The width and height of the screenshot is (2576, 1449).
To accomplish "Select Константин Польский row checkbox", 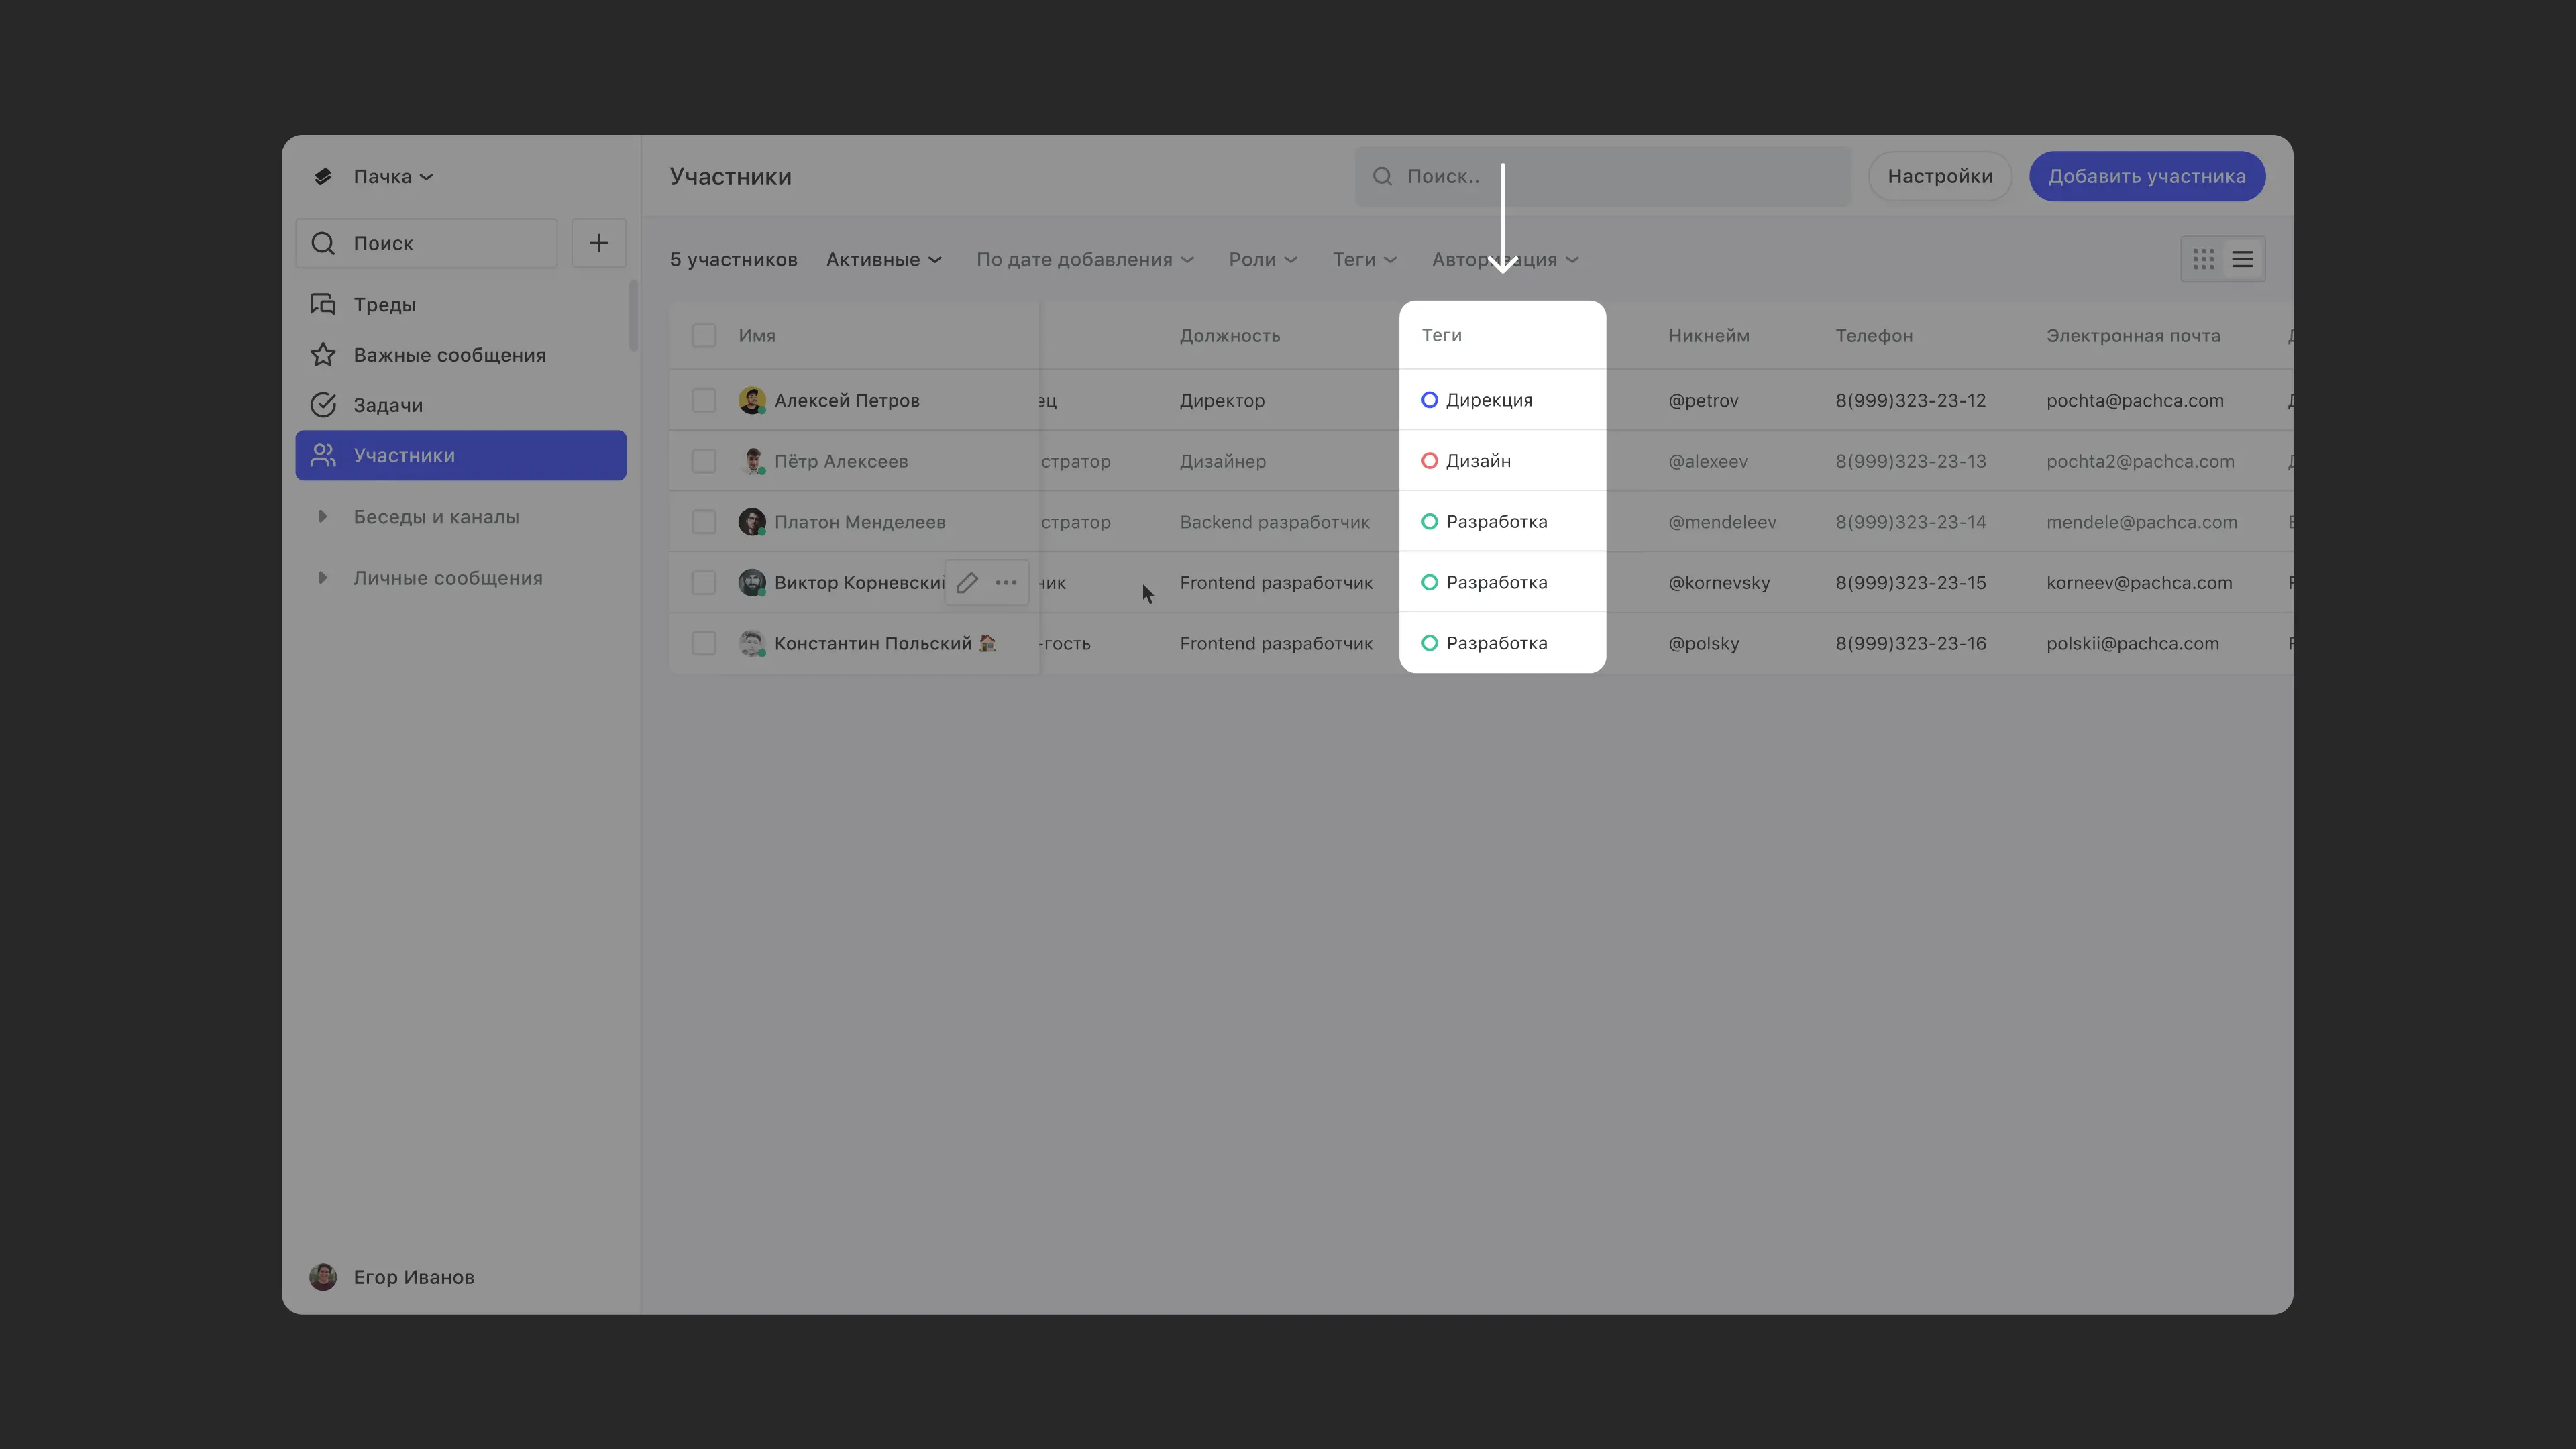I will pos(704,644).
